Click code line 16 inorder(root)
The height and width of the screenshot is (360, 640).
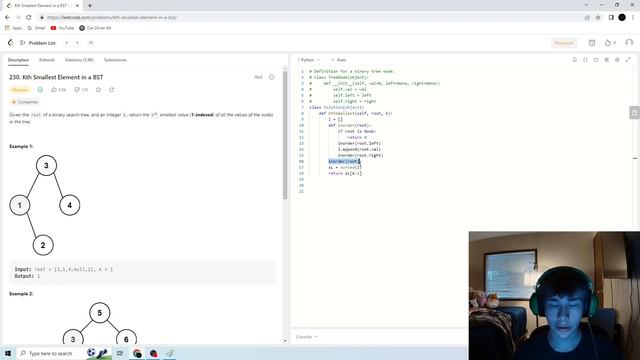pos(344,161)
